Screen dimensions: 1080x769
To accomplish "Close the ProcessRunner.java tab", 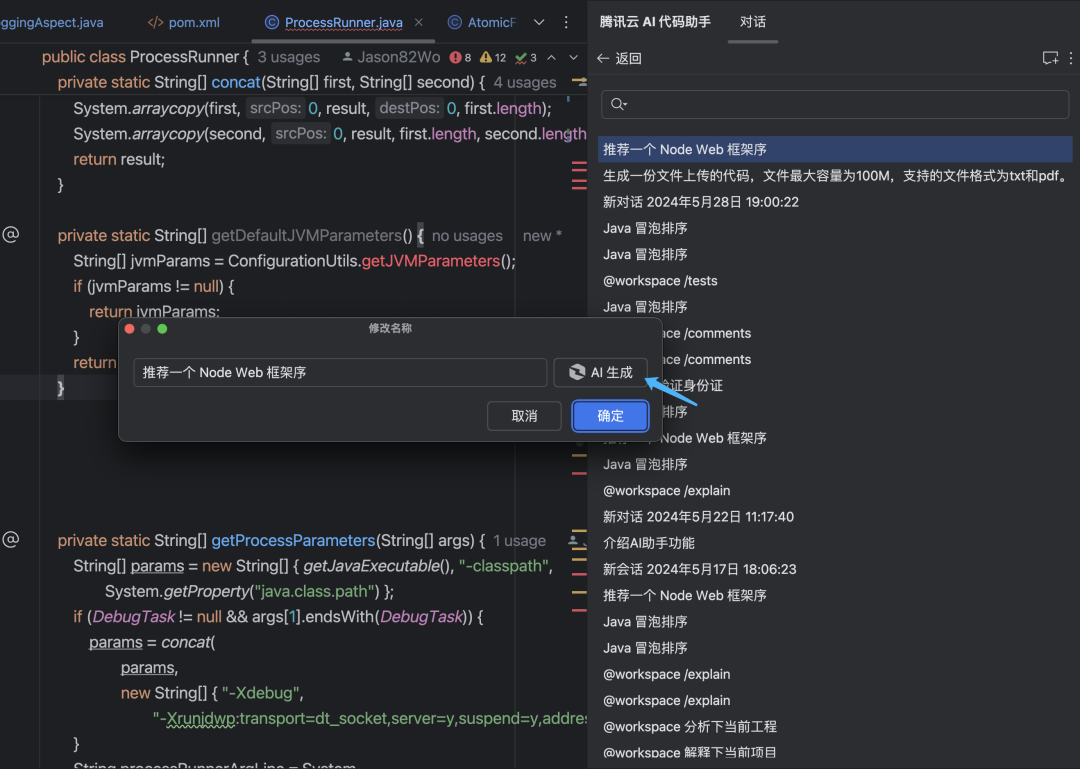I will tap(419, 23).
